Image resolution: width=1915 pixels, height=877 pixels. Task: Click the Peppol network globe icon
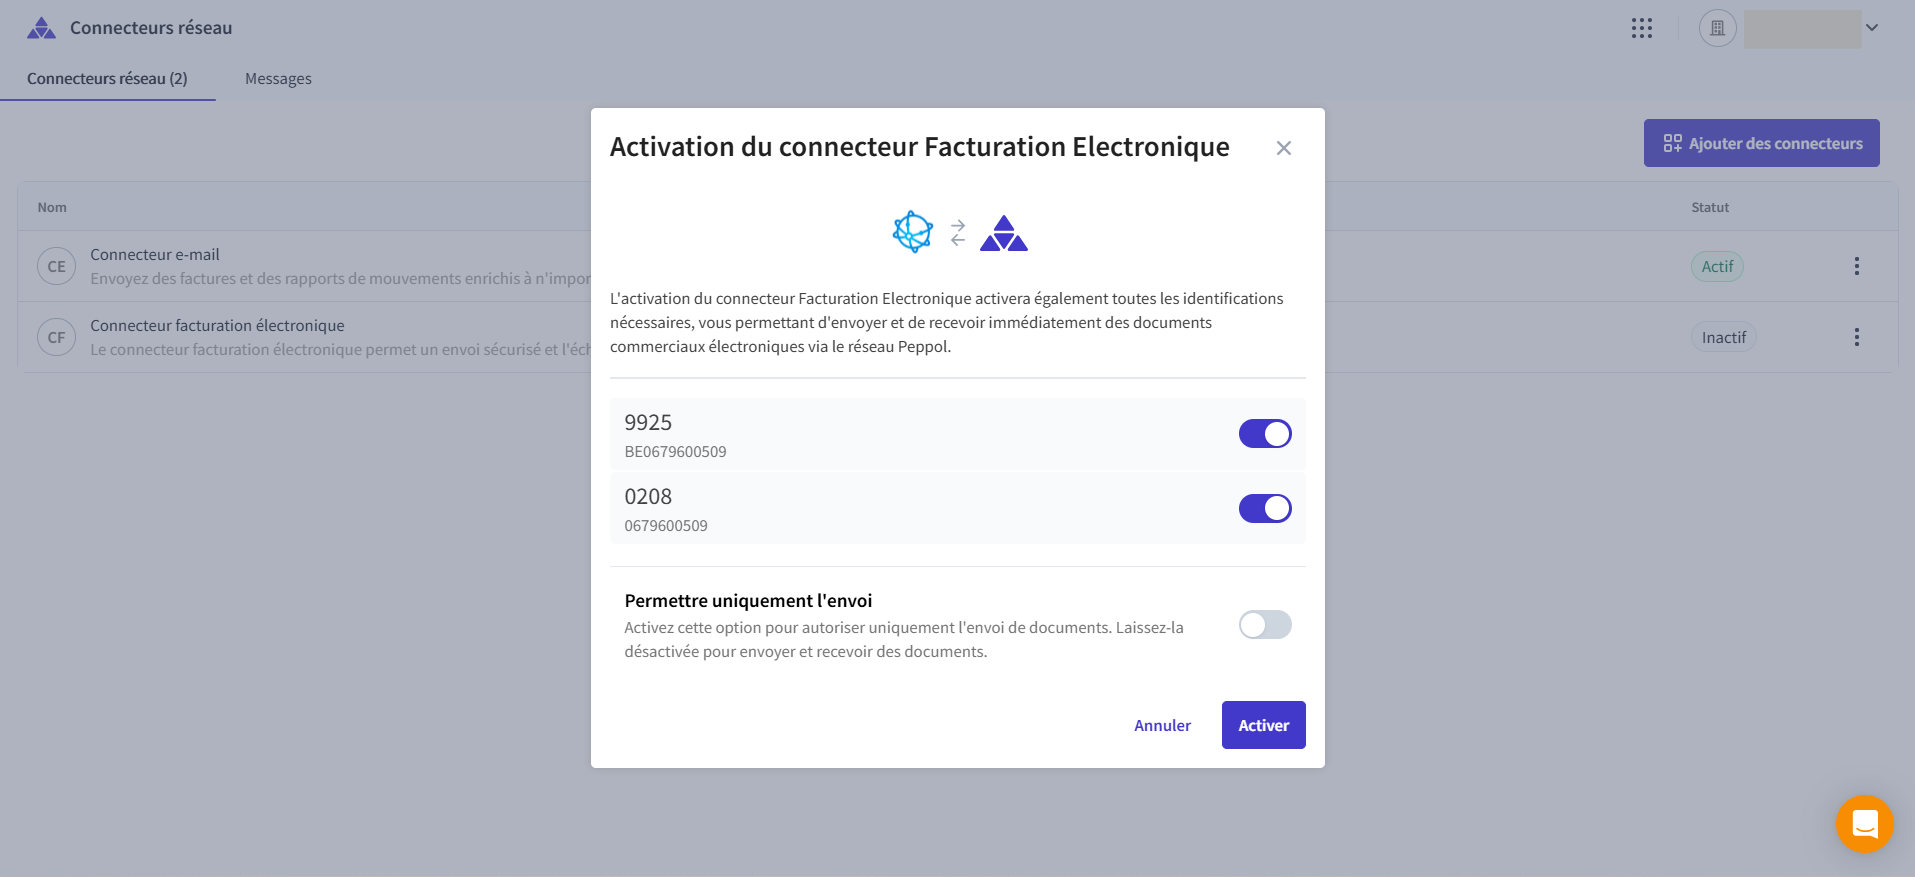pyautogui.click(x=912, y=232)
